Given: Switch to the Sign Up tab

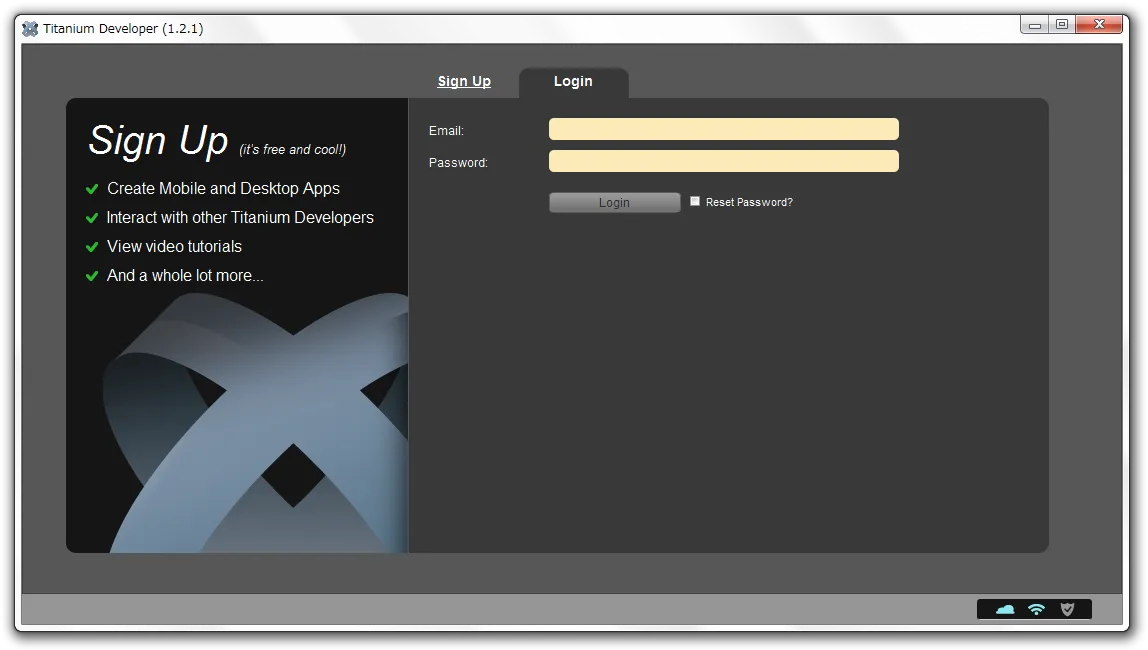Looking at the screenshot, I should (464, 82).
